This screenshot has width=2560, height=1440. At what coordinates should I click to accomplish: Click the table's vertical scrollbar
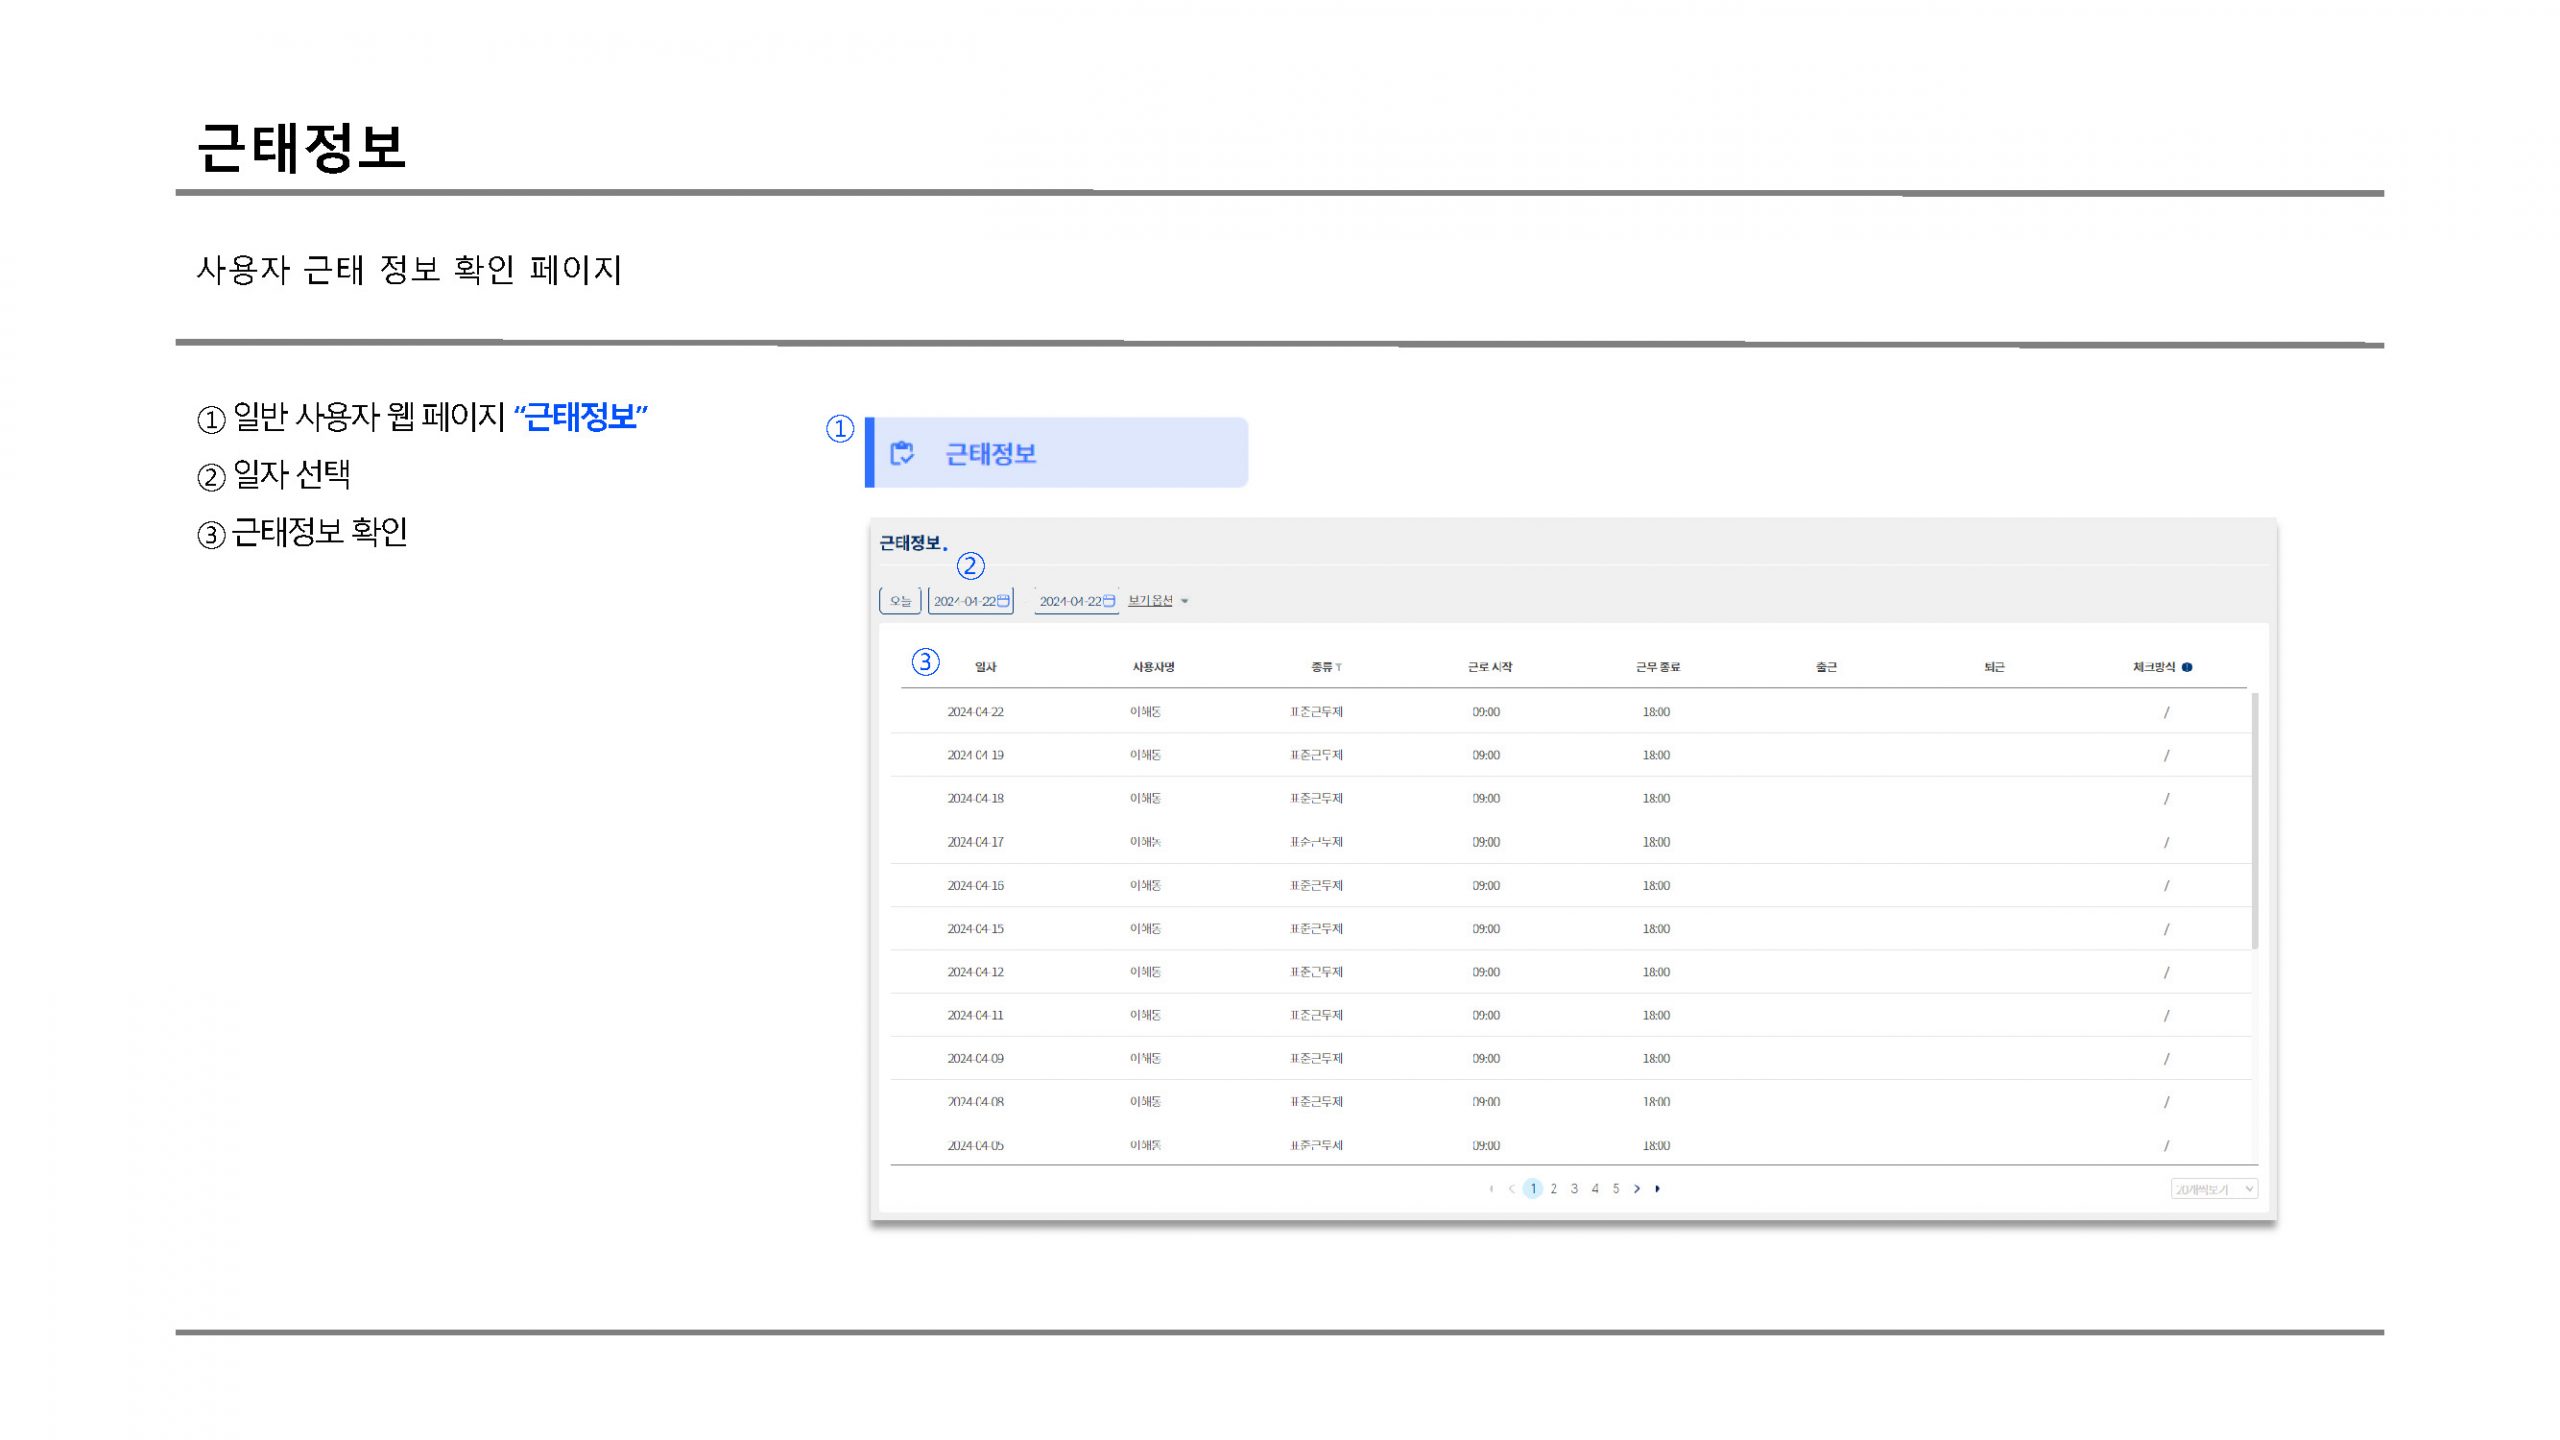pos(2254,820)
